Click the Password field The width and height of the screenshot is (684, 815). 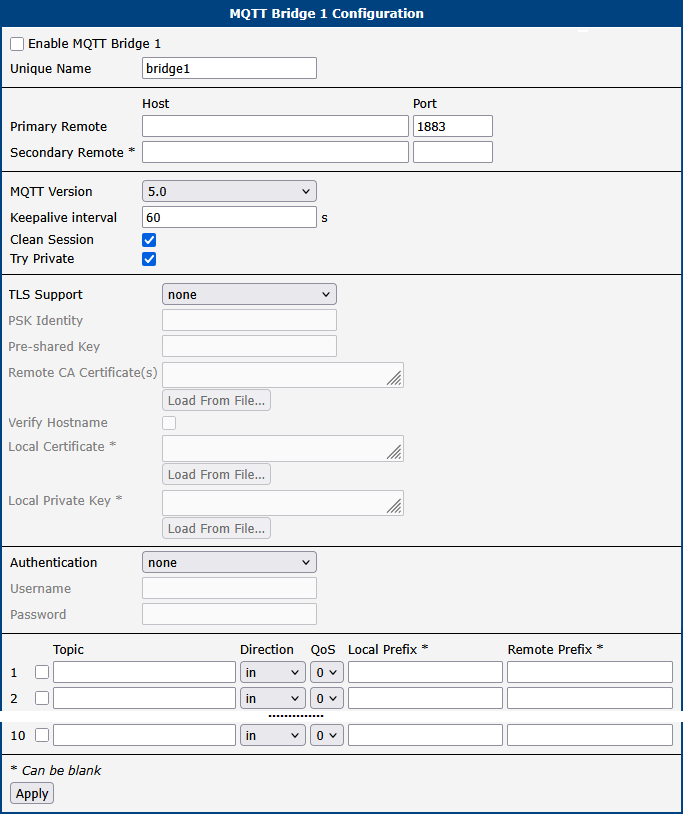[229, 614]
